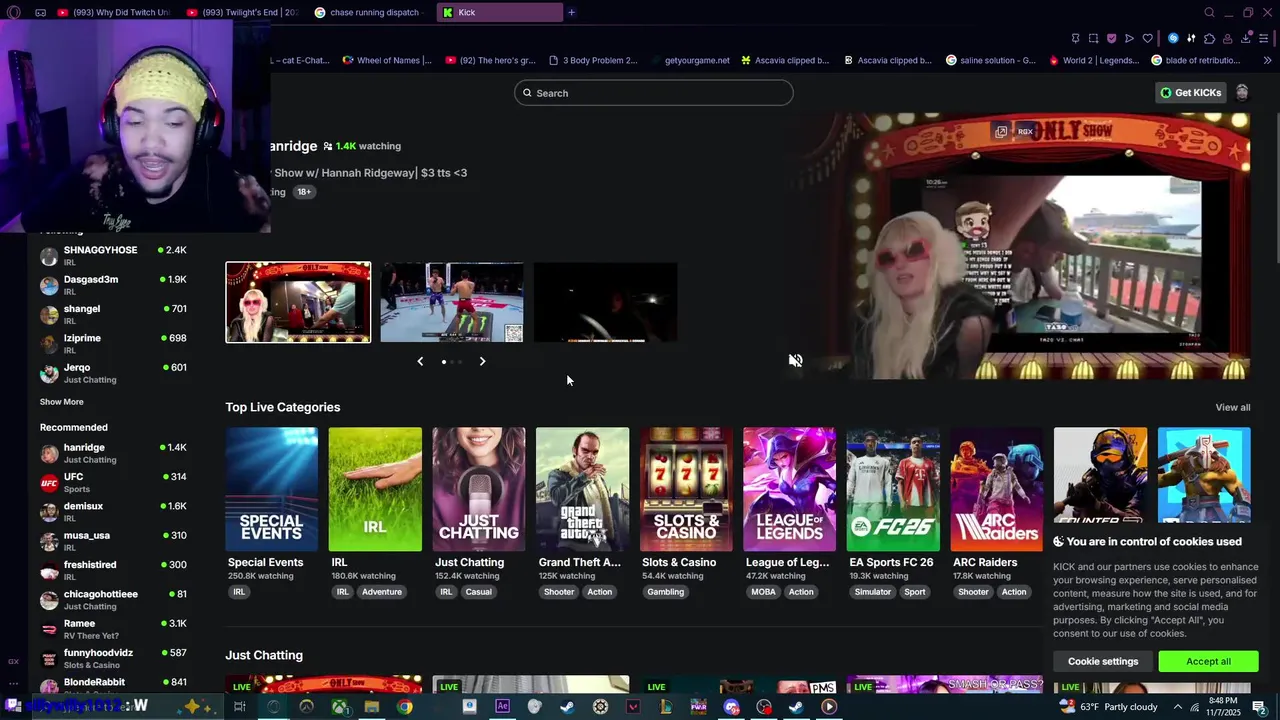Viewport: 1280px width, 720px height.
Task: Open the extensions cube icon
Action: (x=1209, y=38)
